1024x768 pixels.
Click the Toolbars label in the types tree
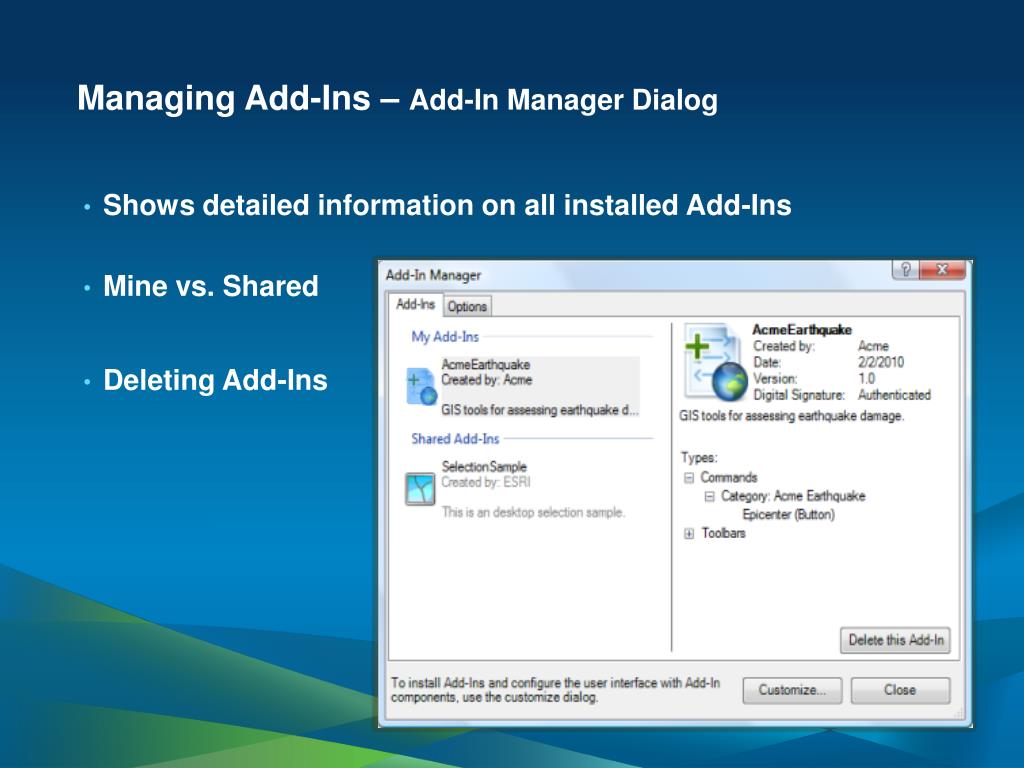[x=723, y=534]
